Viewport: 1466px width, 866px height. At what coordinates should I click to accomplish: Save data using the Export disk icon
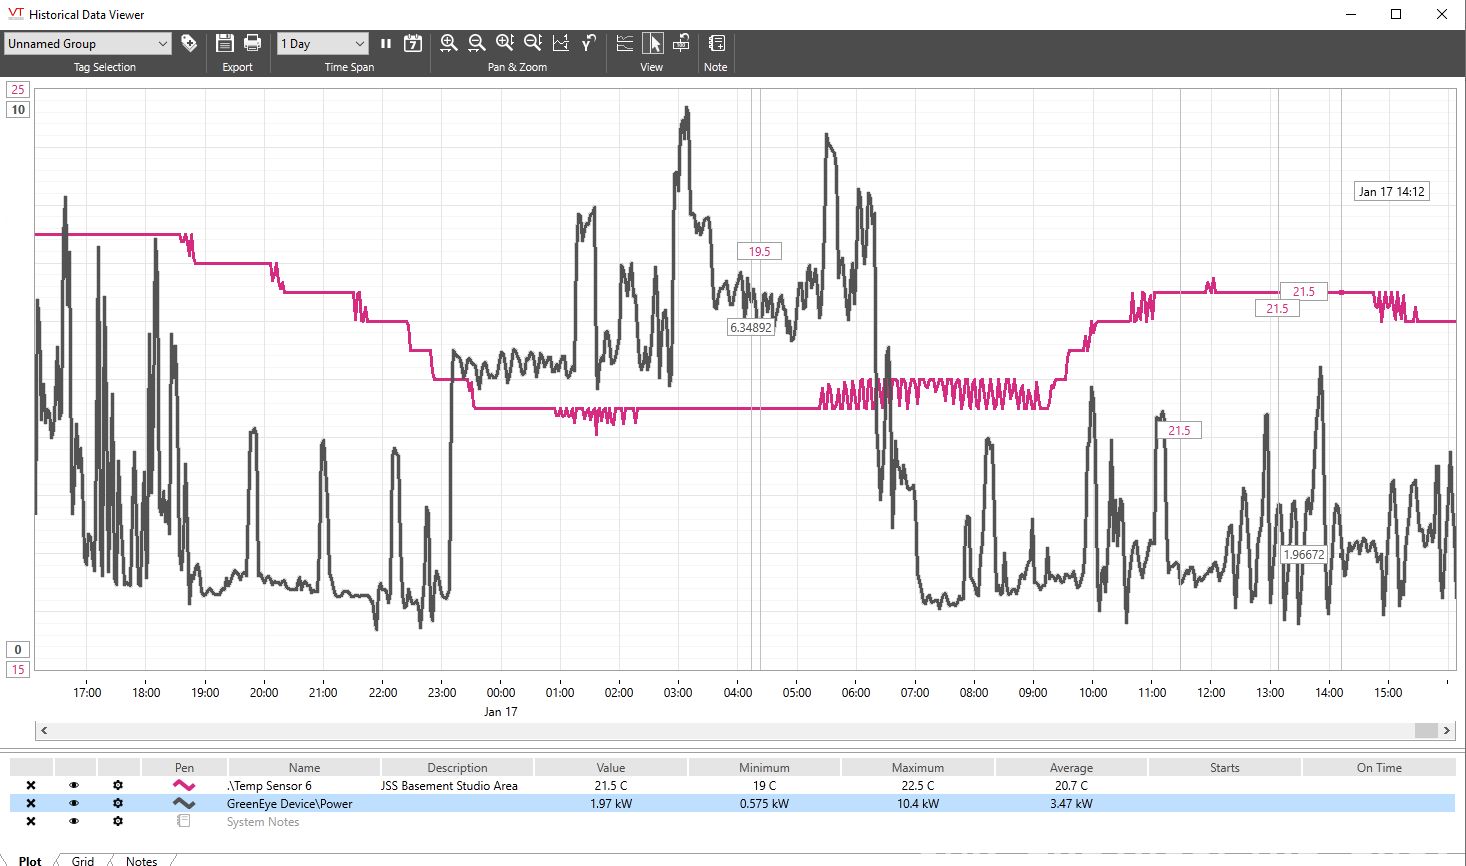(225, 43)
